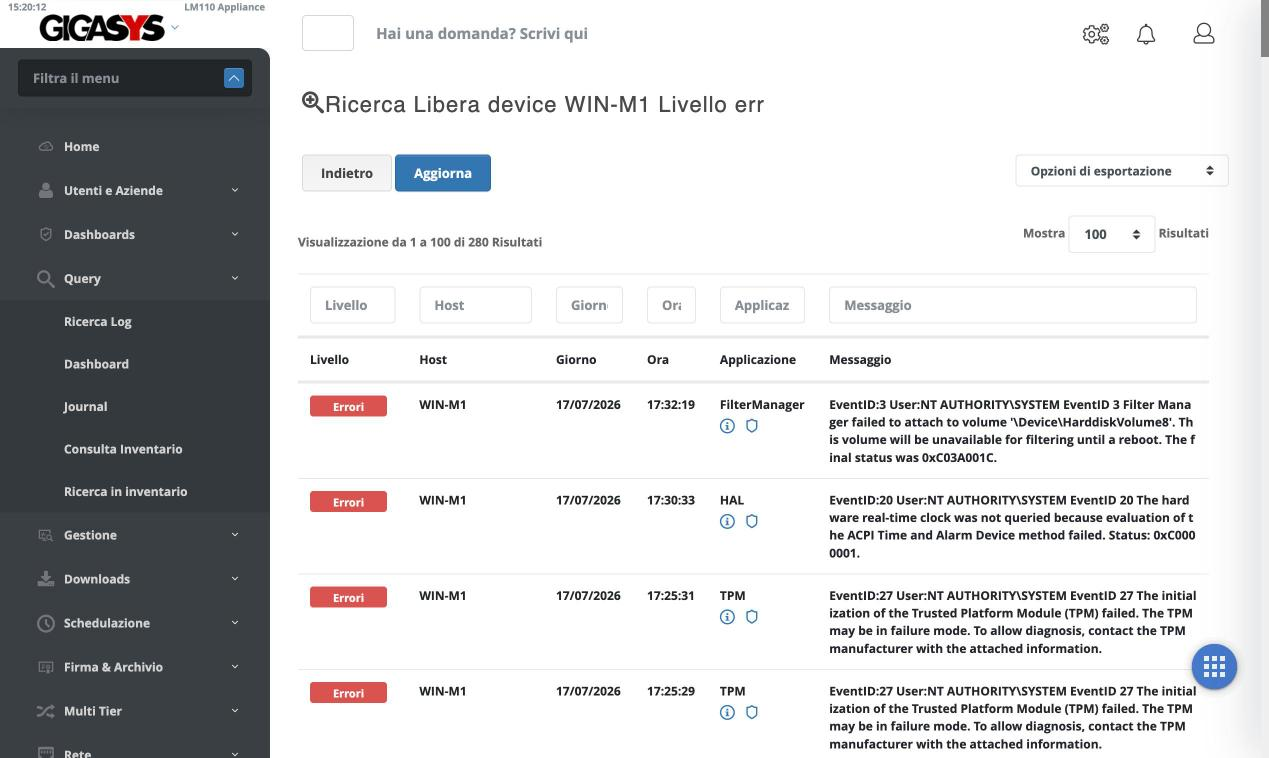Click the 17:32:19 time cell

(x=671, y=405)
